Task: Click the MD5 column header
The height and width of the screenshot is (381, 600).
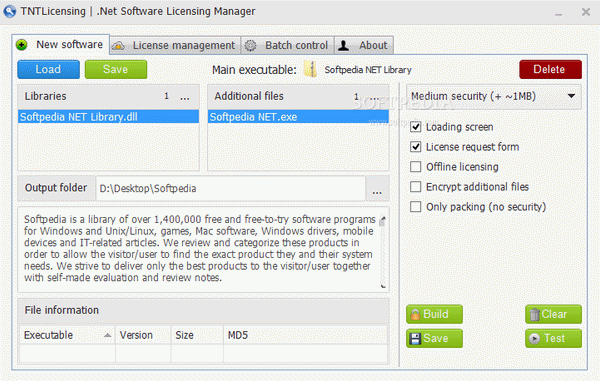Action: point(306,335)
